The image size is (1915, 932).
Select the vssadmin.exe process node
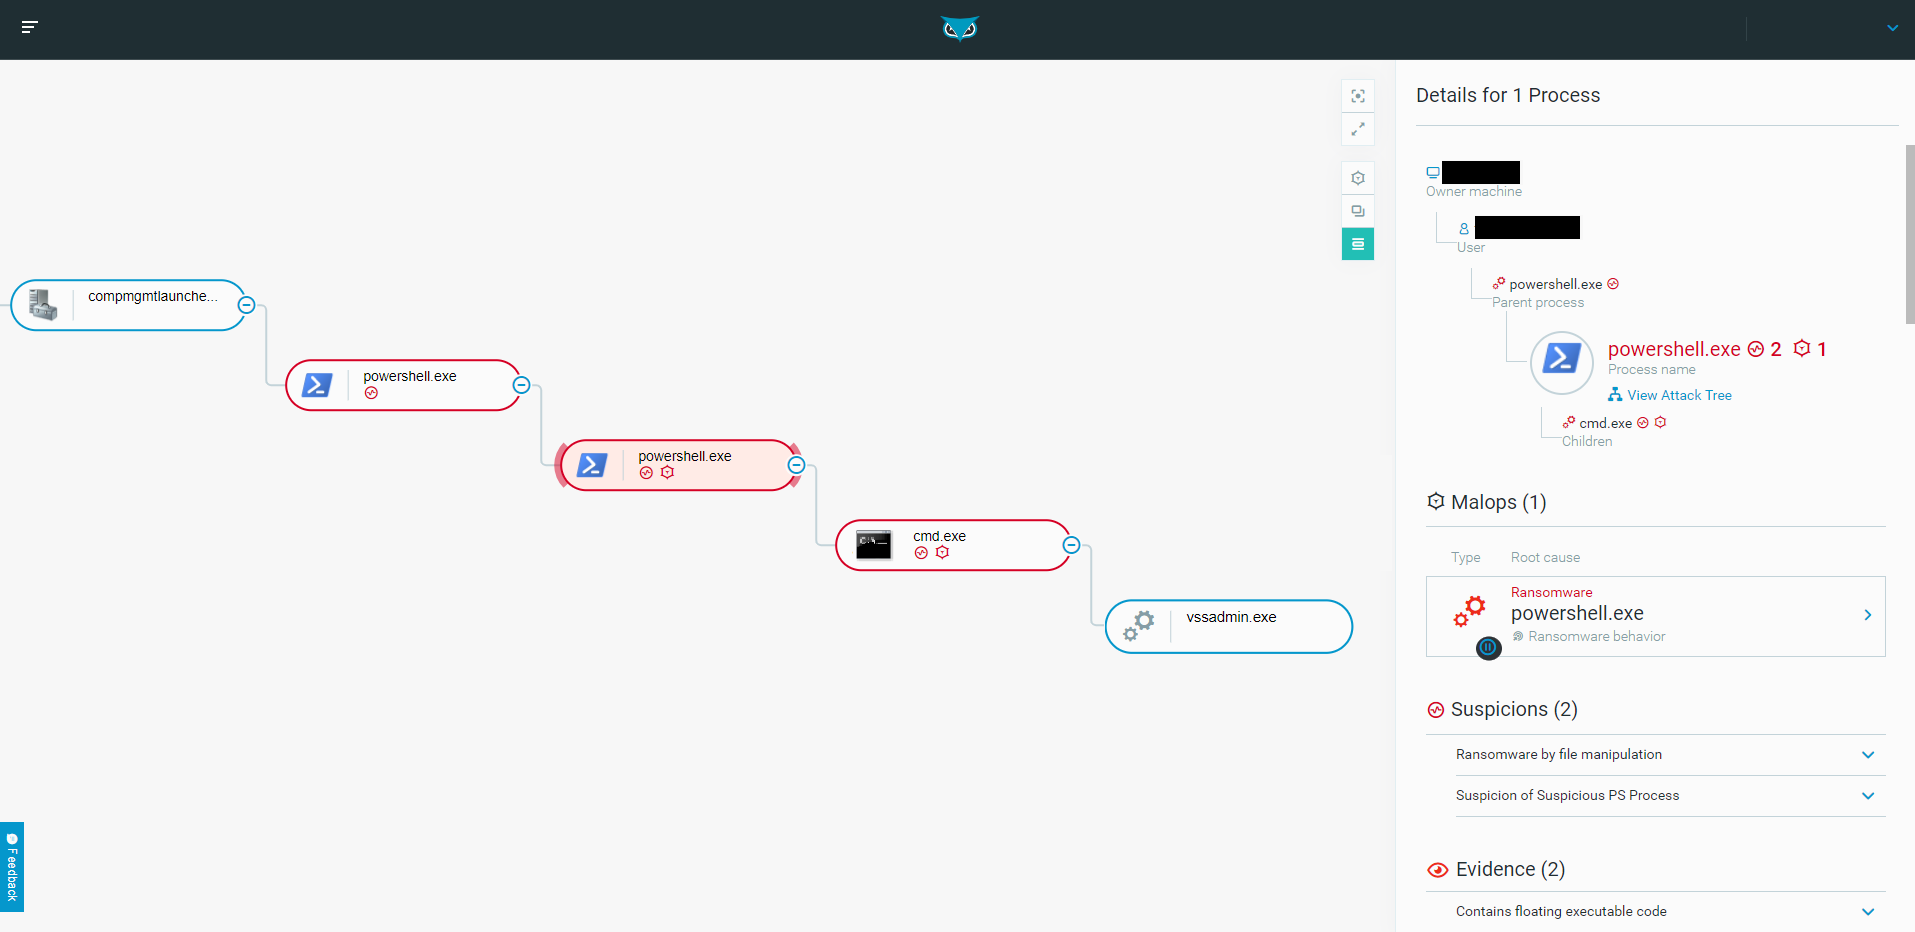point(1228,626)
